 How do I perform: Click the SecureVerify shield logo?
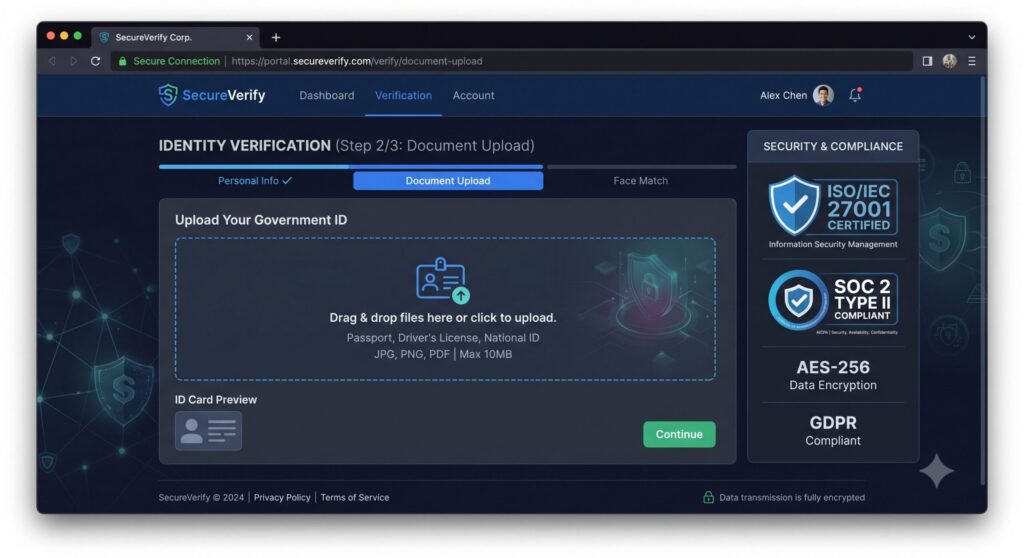click(x=168, y=95)
